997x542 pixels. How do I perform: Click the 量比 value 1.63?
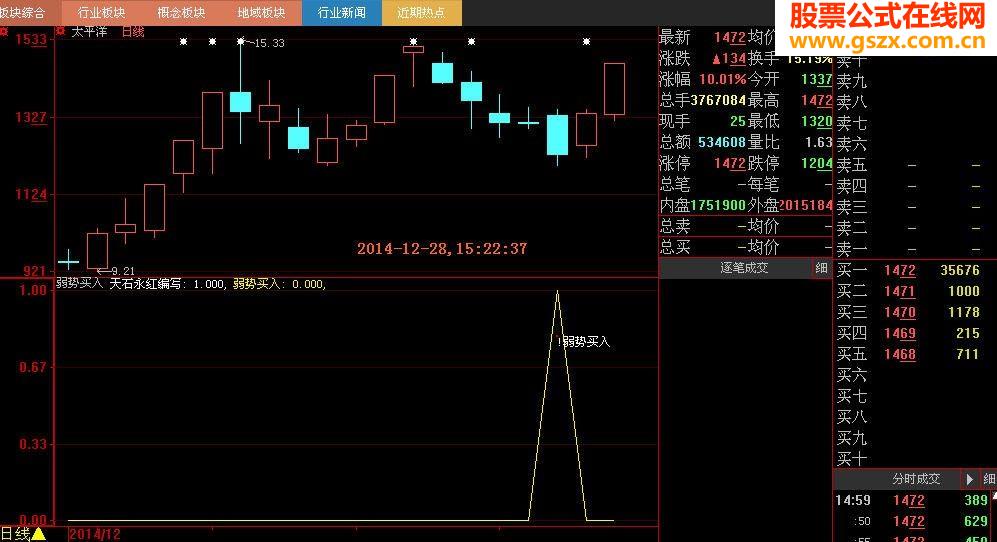pos(819,142)
